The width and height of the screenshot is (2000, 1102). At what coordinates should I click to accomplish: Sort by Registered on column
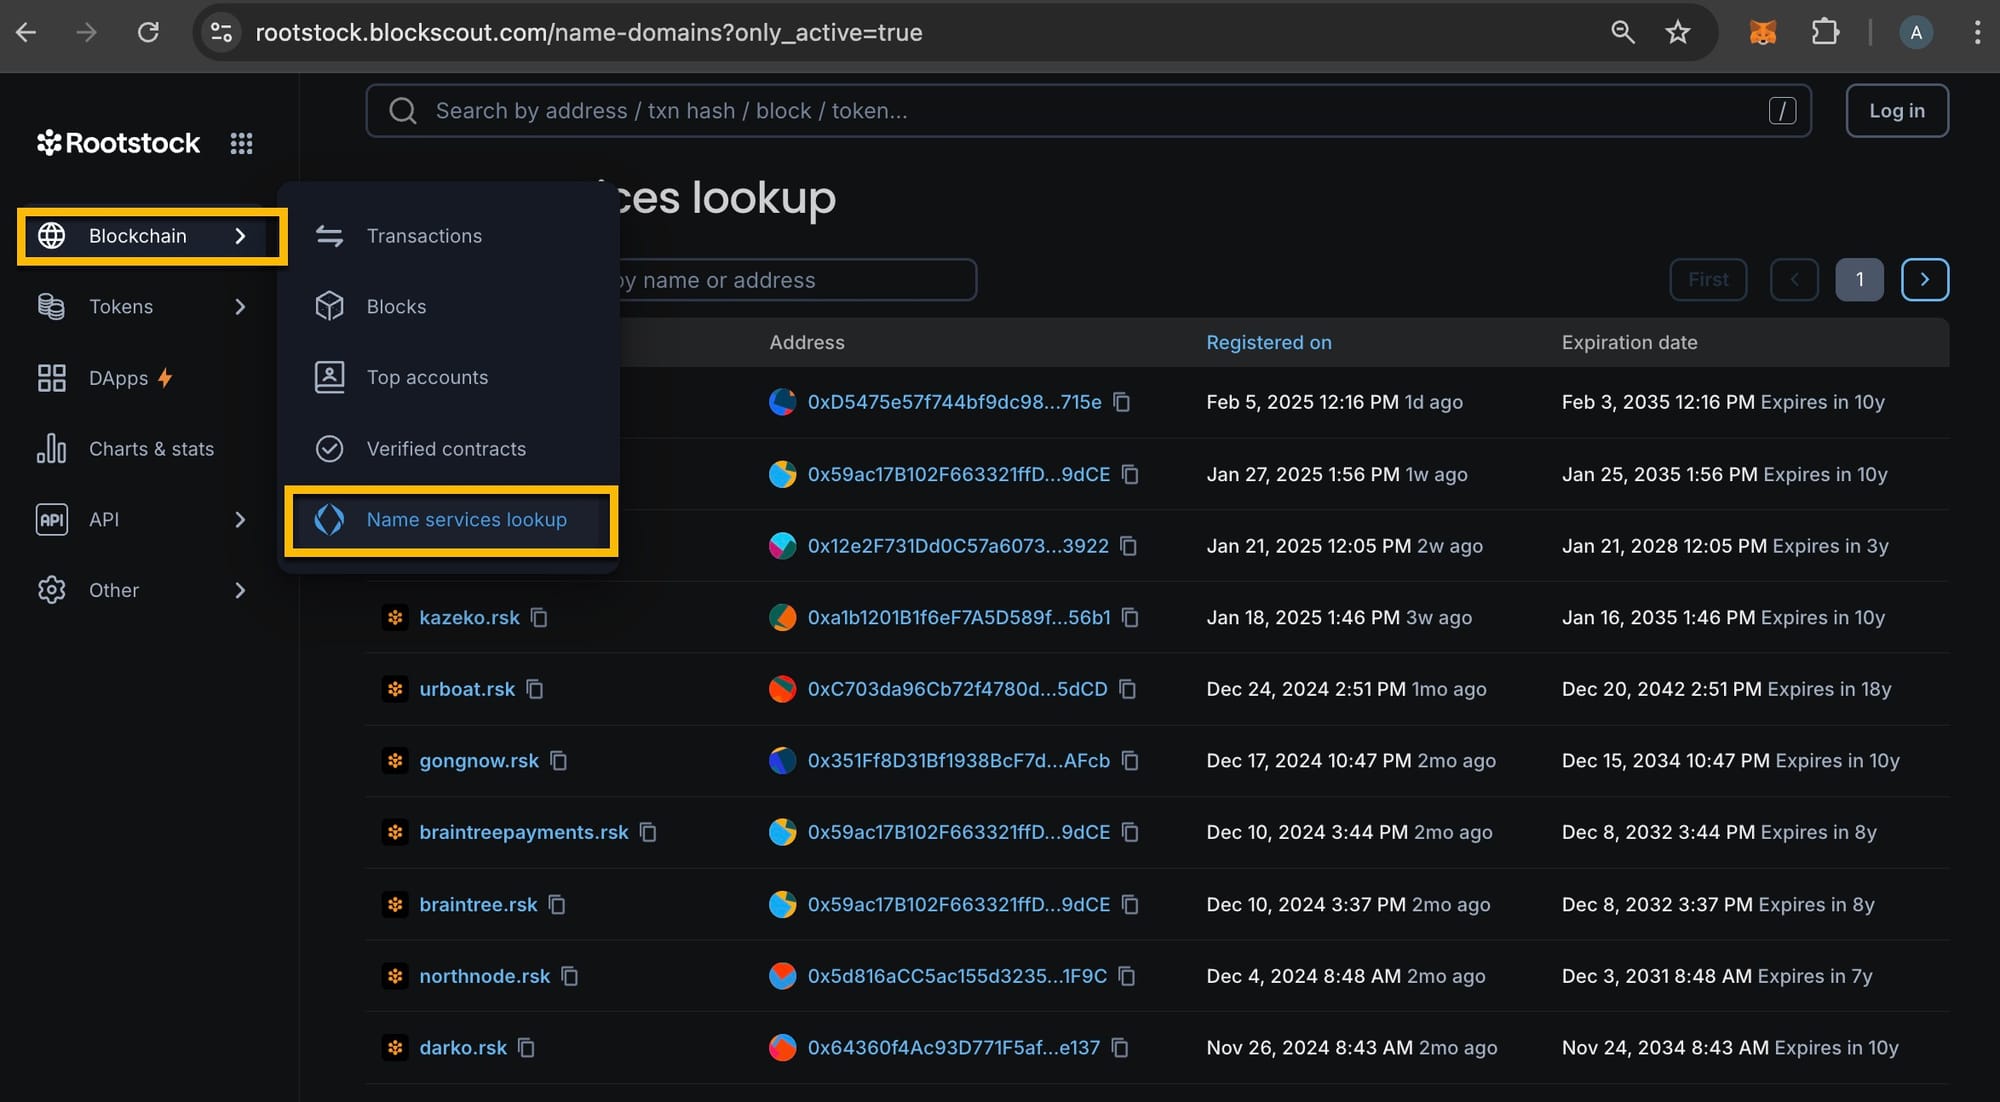point(1268,342)
